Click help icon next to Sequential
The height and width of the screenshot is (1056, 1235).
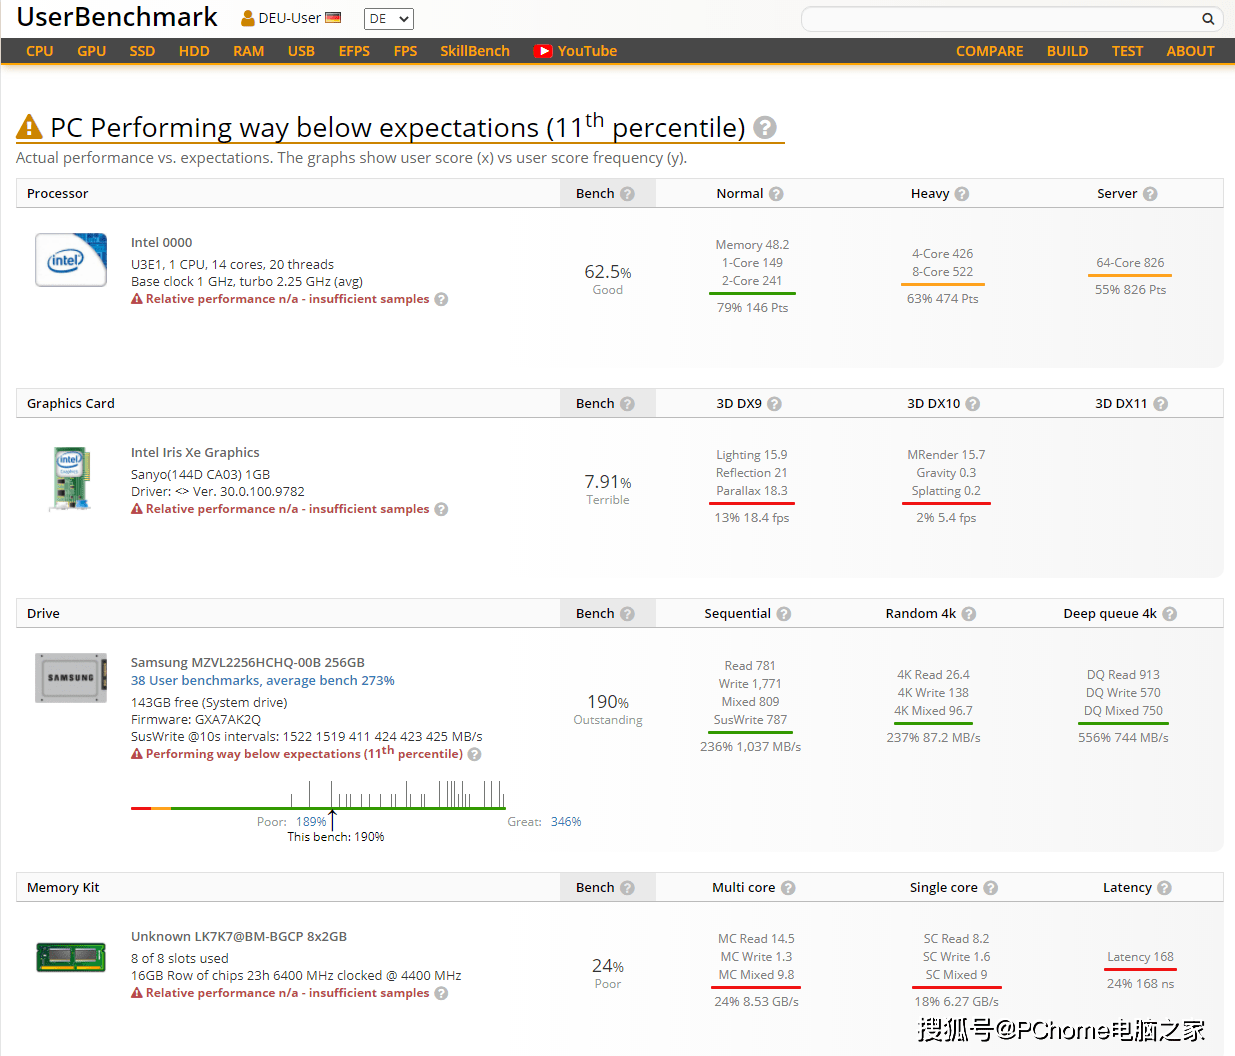(x=784, y=614)
